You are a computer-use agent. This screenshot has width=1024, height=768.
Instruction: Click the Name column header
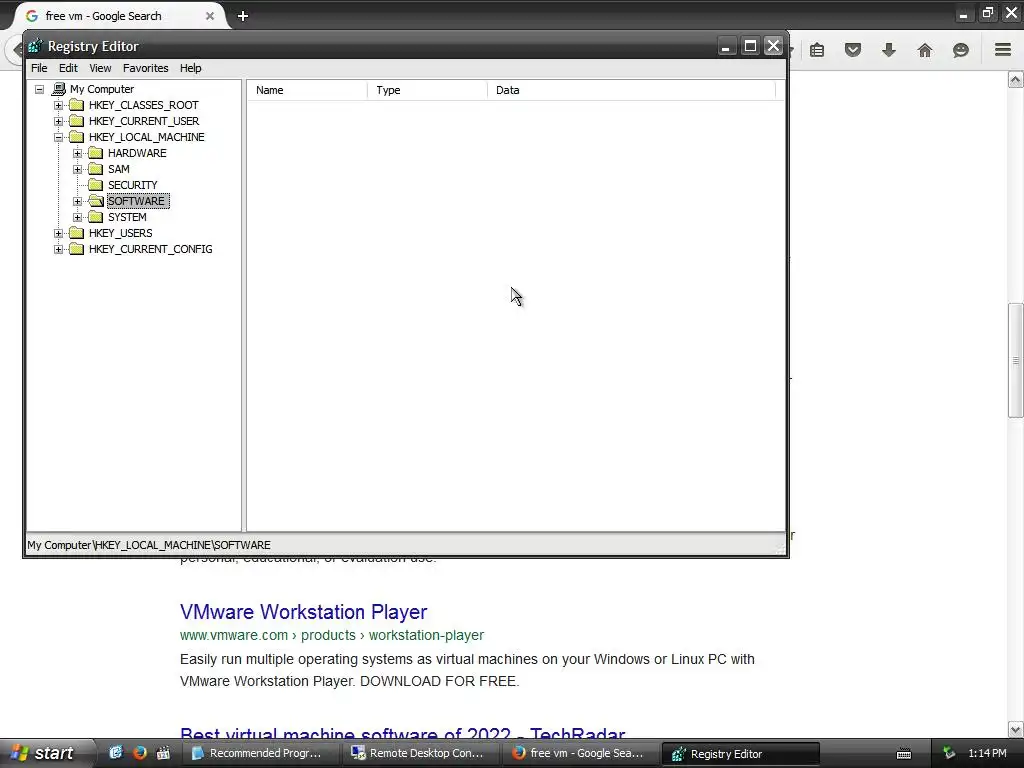307,90
